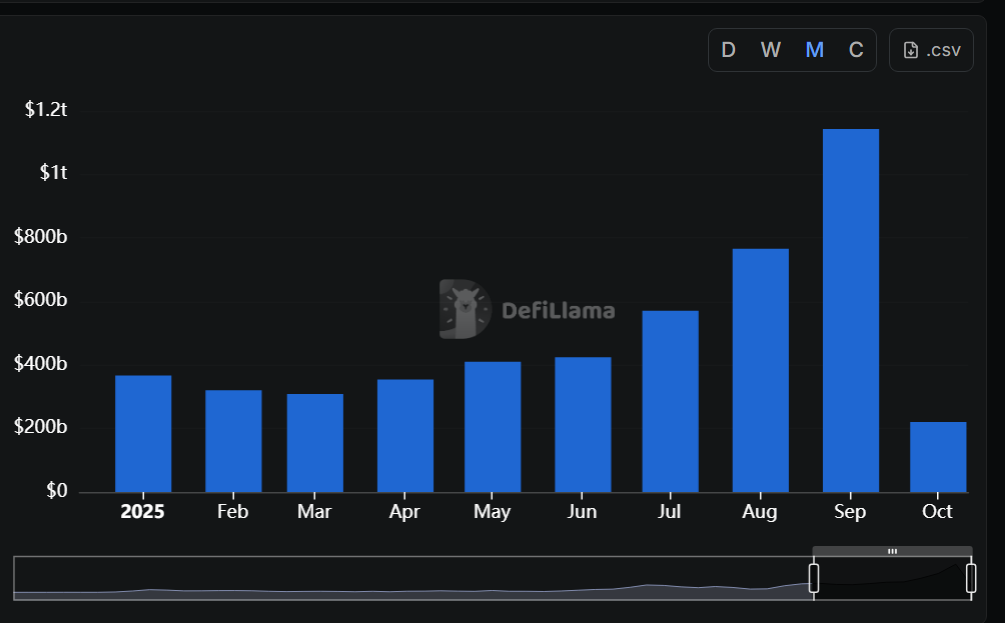
Task: Download the chart data as CSV
Action: pyautogui.click(x=931, y=49)
